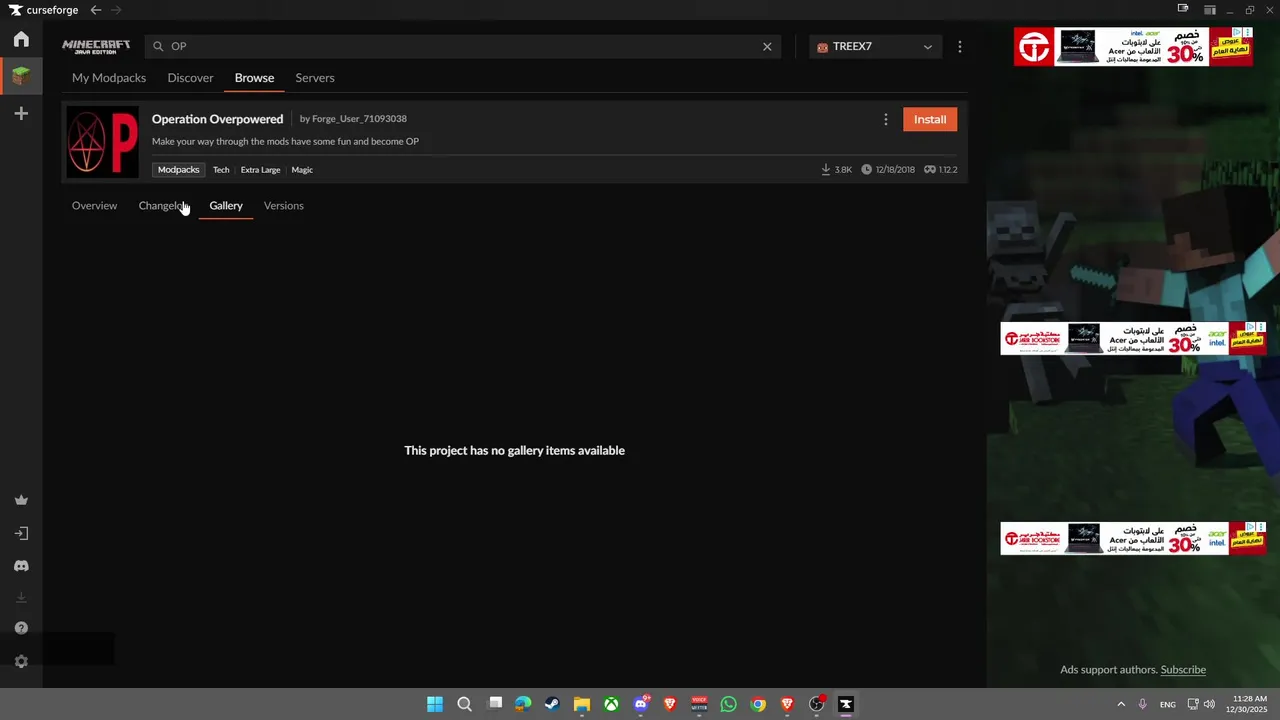Open the modpack's three-dot options menu

pos(885,120)
